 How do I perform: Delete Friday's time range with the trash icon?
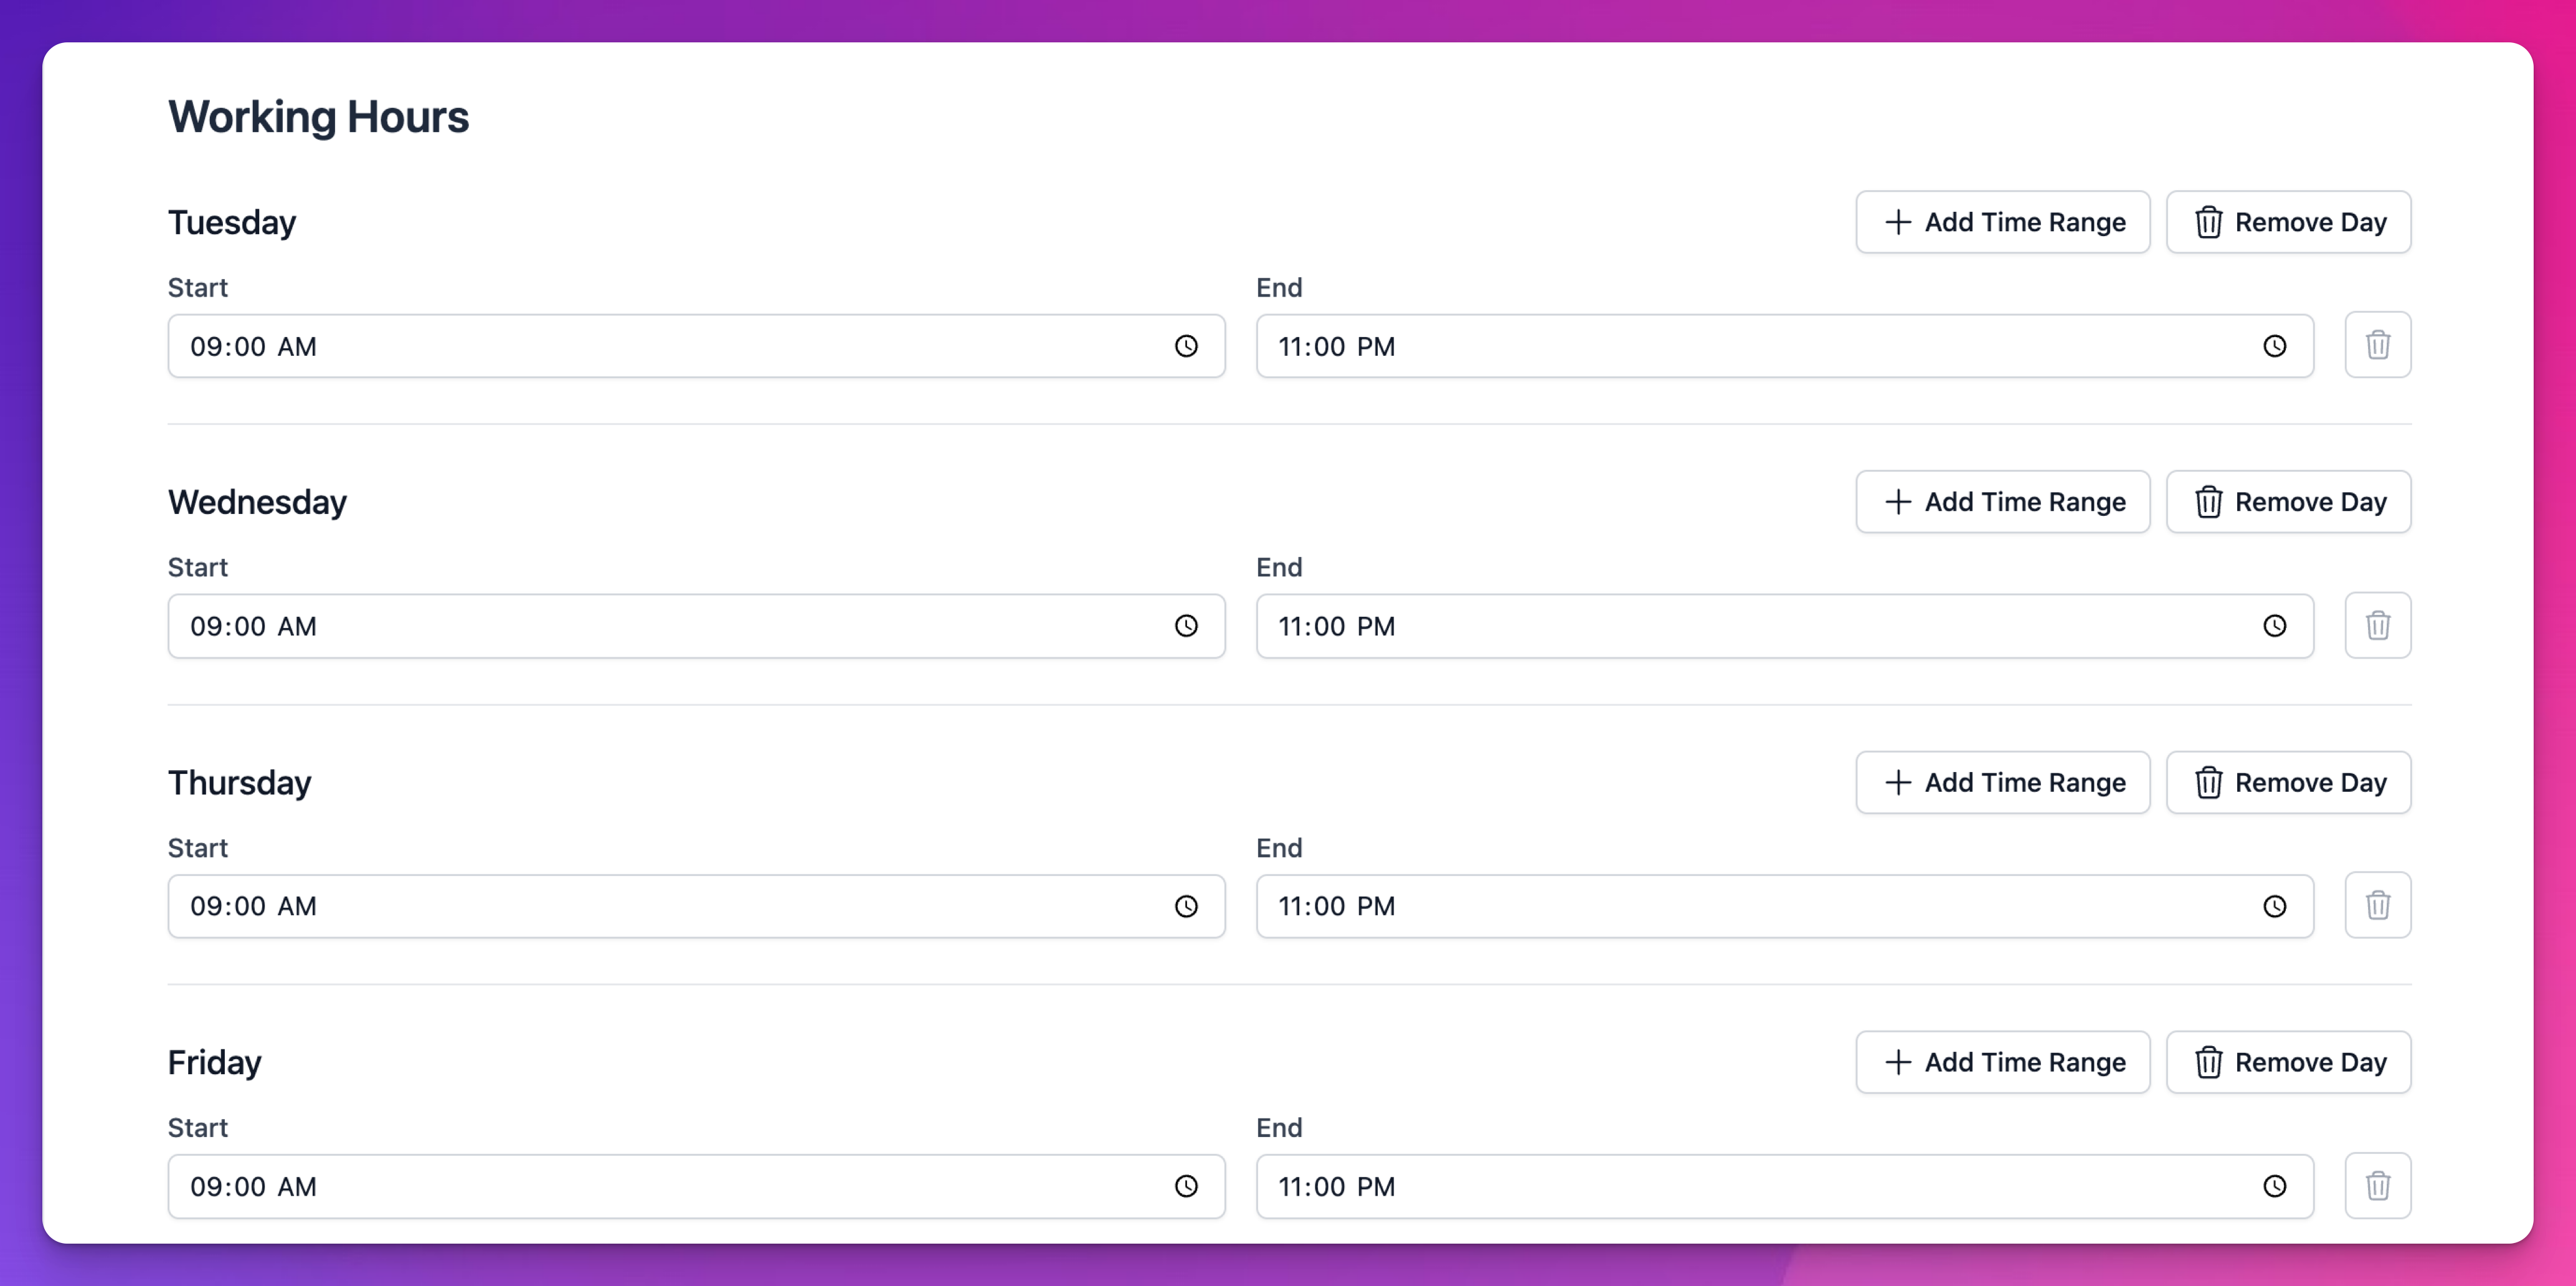click(x=2377, y=1185)
